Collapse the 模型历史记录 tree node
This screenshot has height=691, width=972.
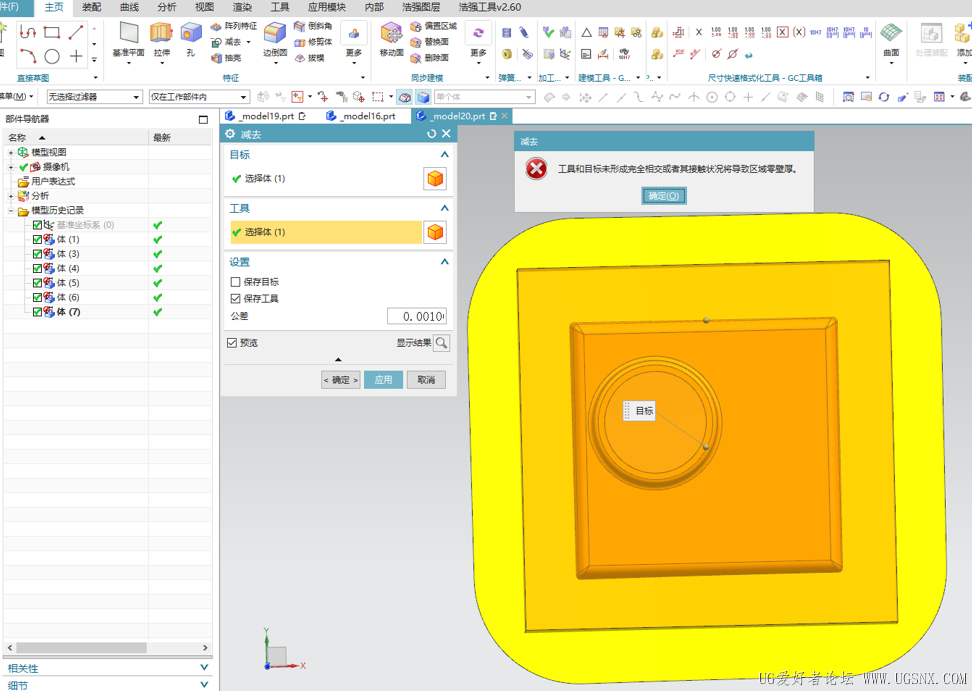11,211
